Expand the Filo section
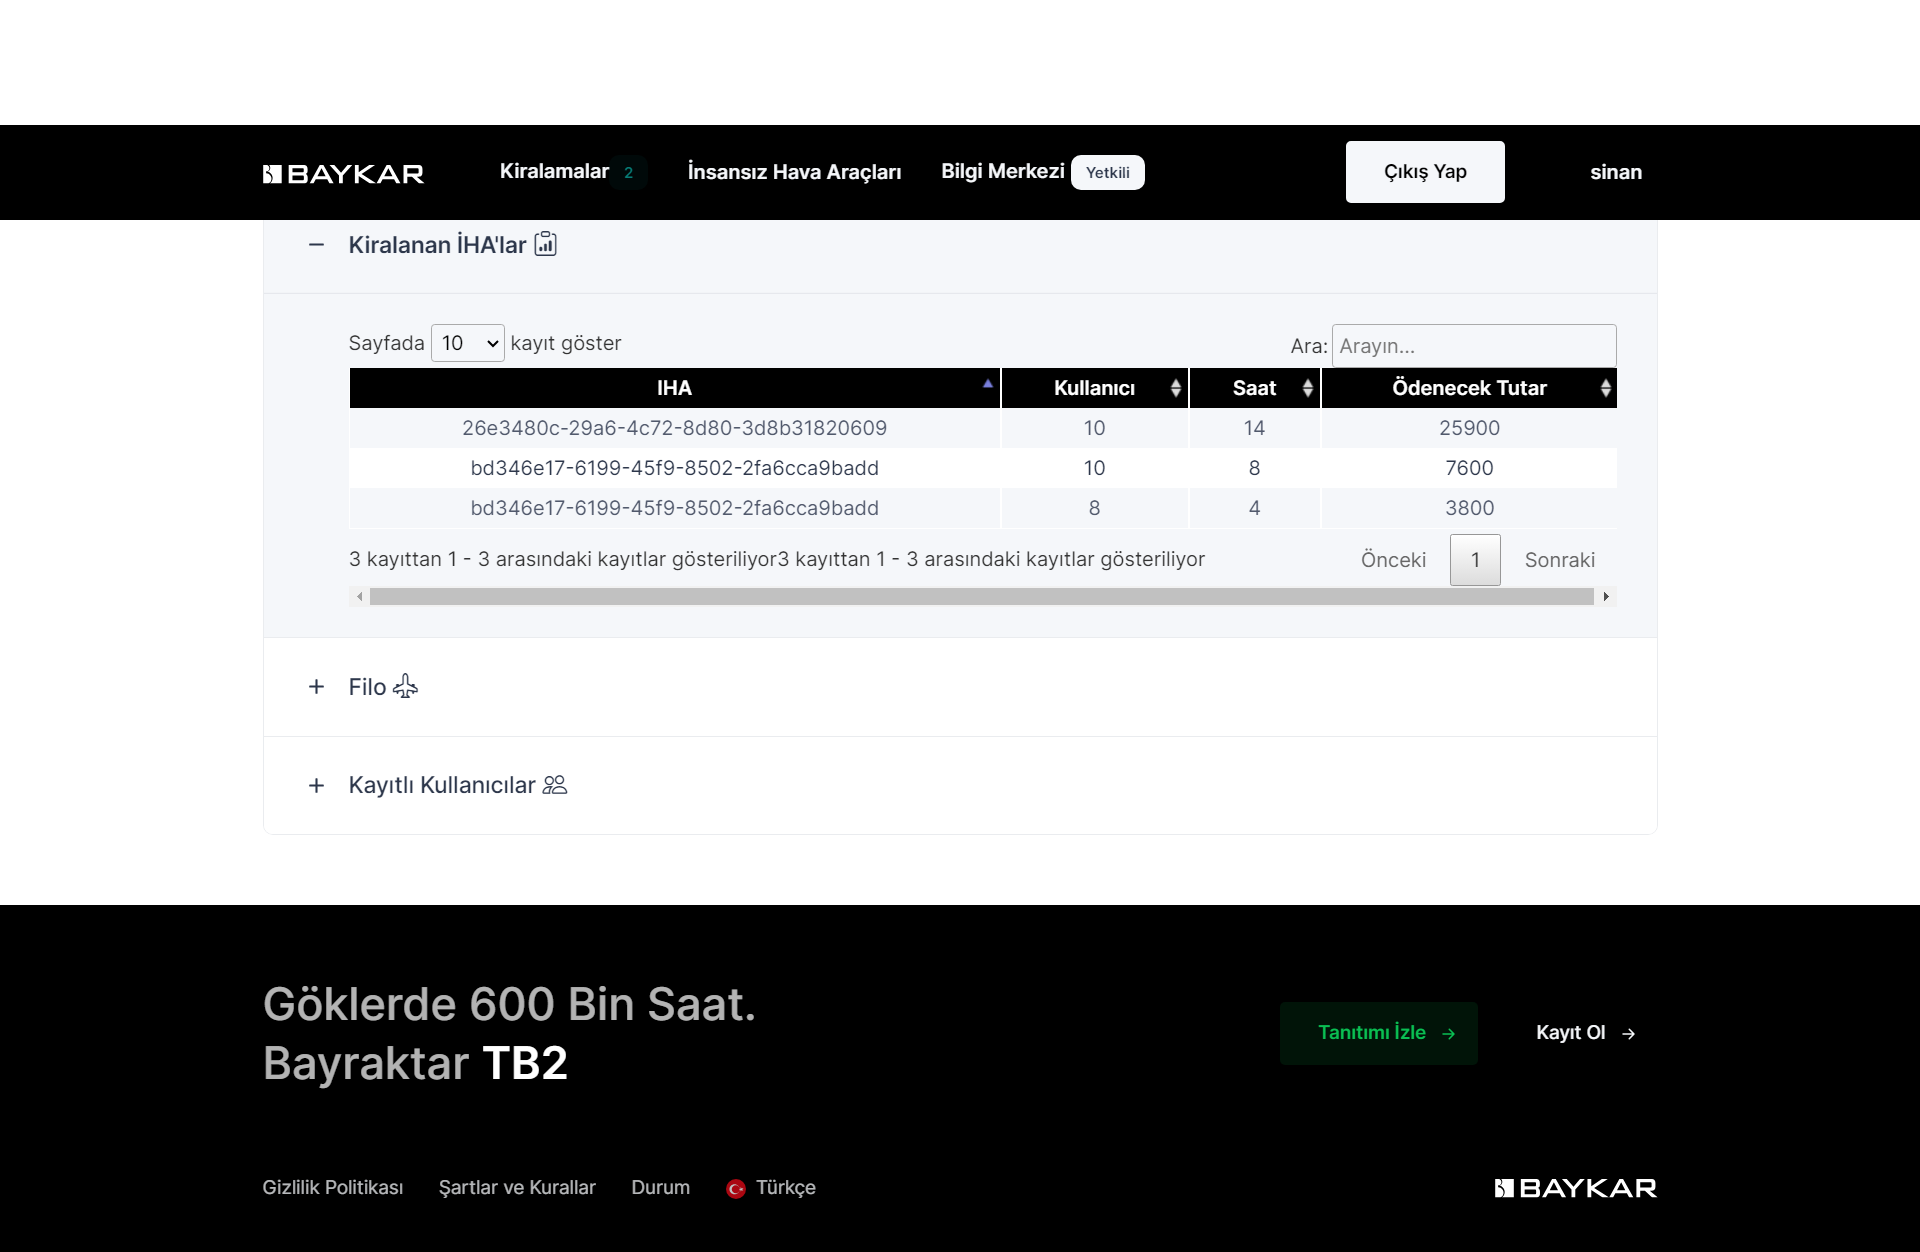The width and height of the screenshot is (1920, 1252). [317, 687]
